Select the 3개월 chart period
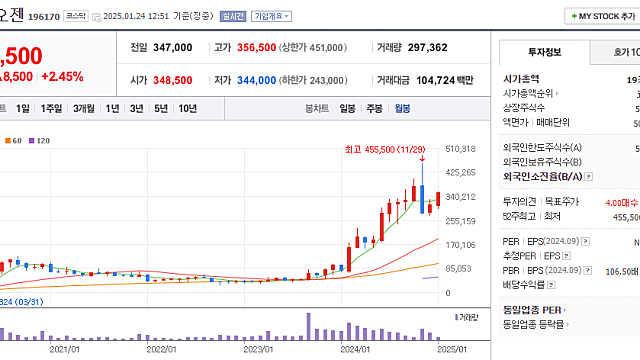 (84, 109)
